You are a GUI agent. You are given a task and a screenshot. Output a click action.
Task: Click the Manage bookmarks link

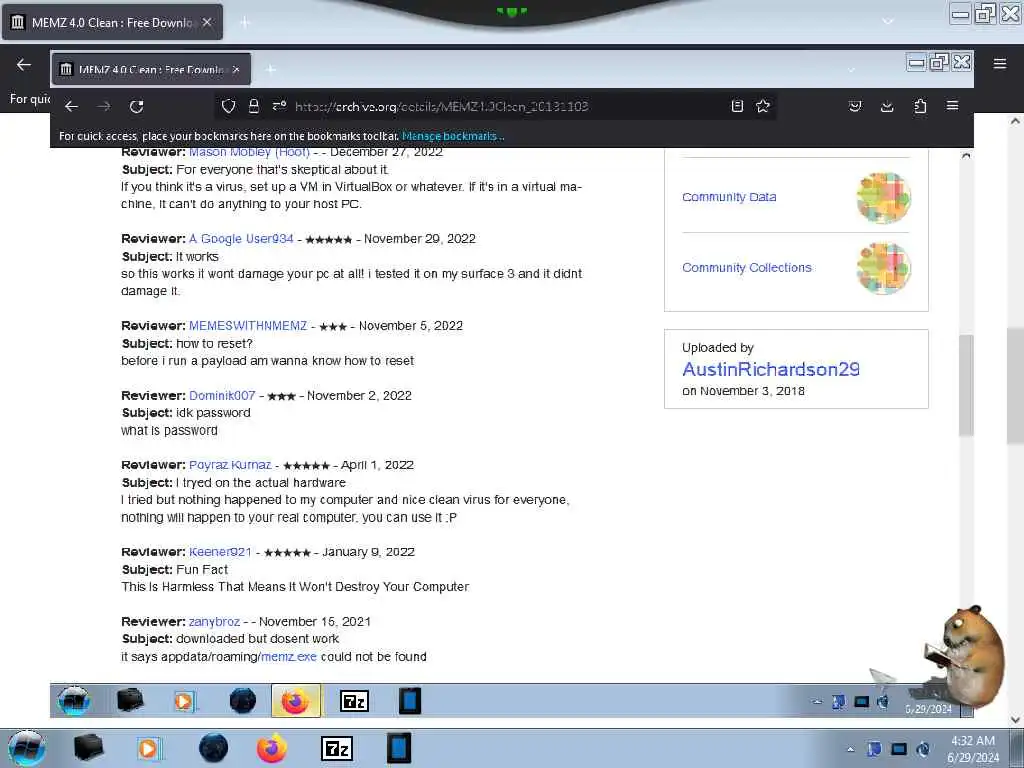(453, 136)
